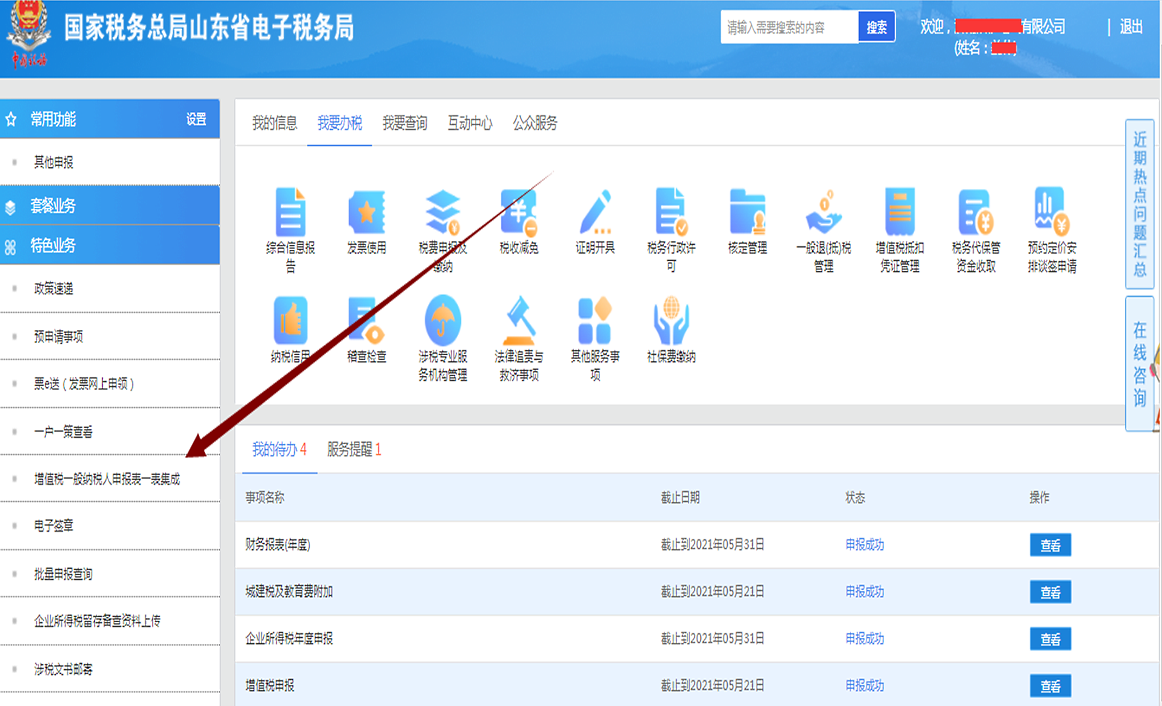The height and width of the screenshot is (706, 1162).
Task: Select 服务提醒 tab
Action: point(354,450)
